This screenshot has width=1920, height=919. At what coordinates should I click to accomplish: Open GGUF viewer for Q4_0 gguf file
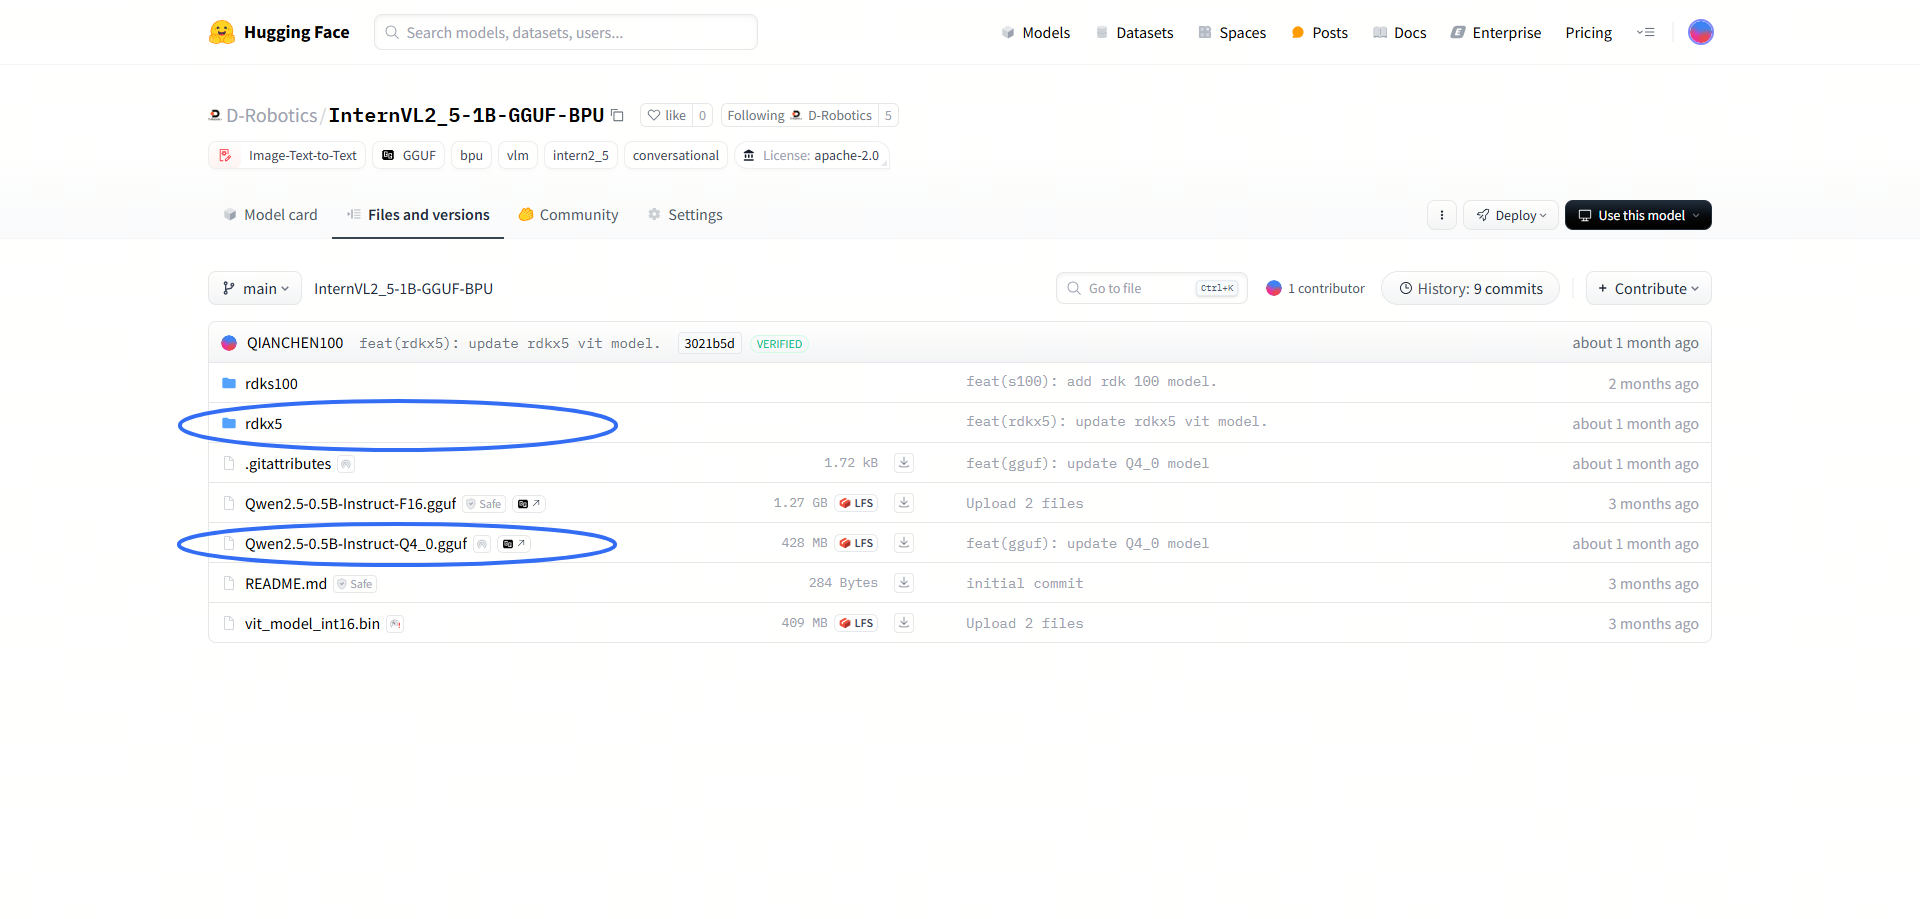click(x=514, y=543)
